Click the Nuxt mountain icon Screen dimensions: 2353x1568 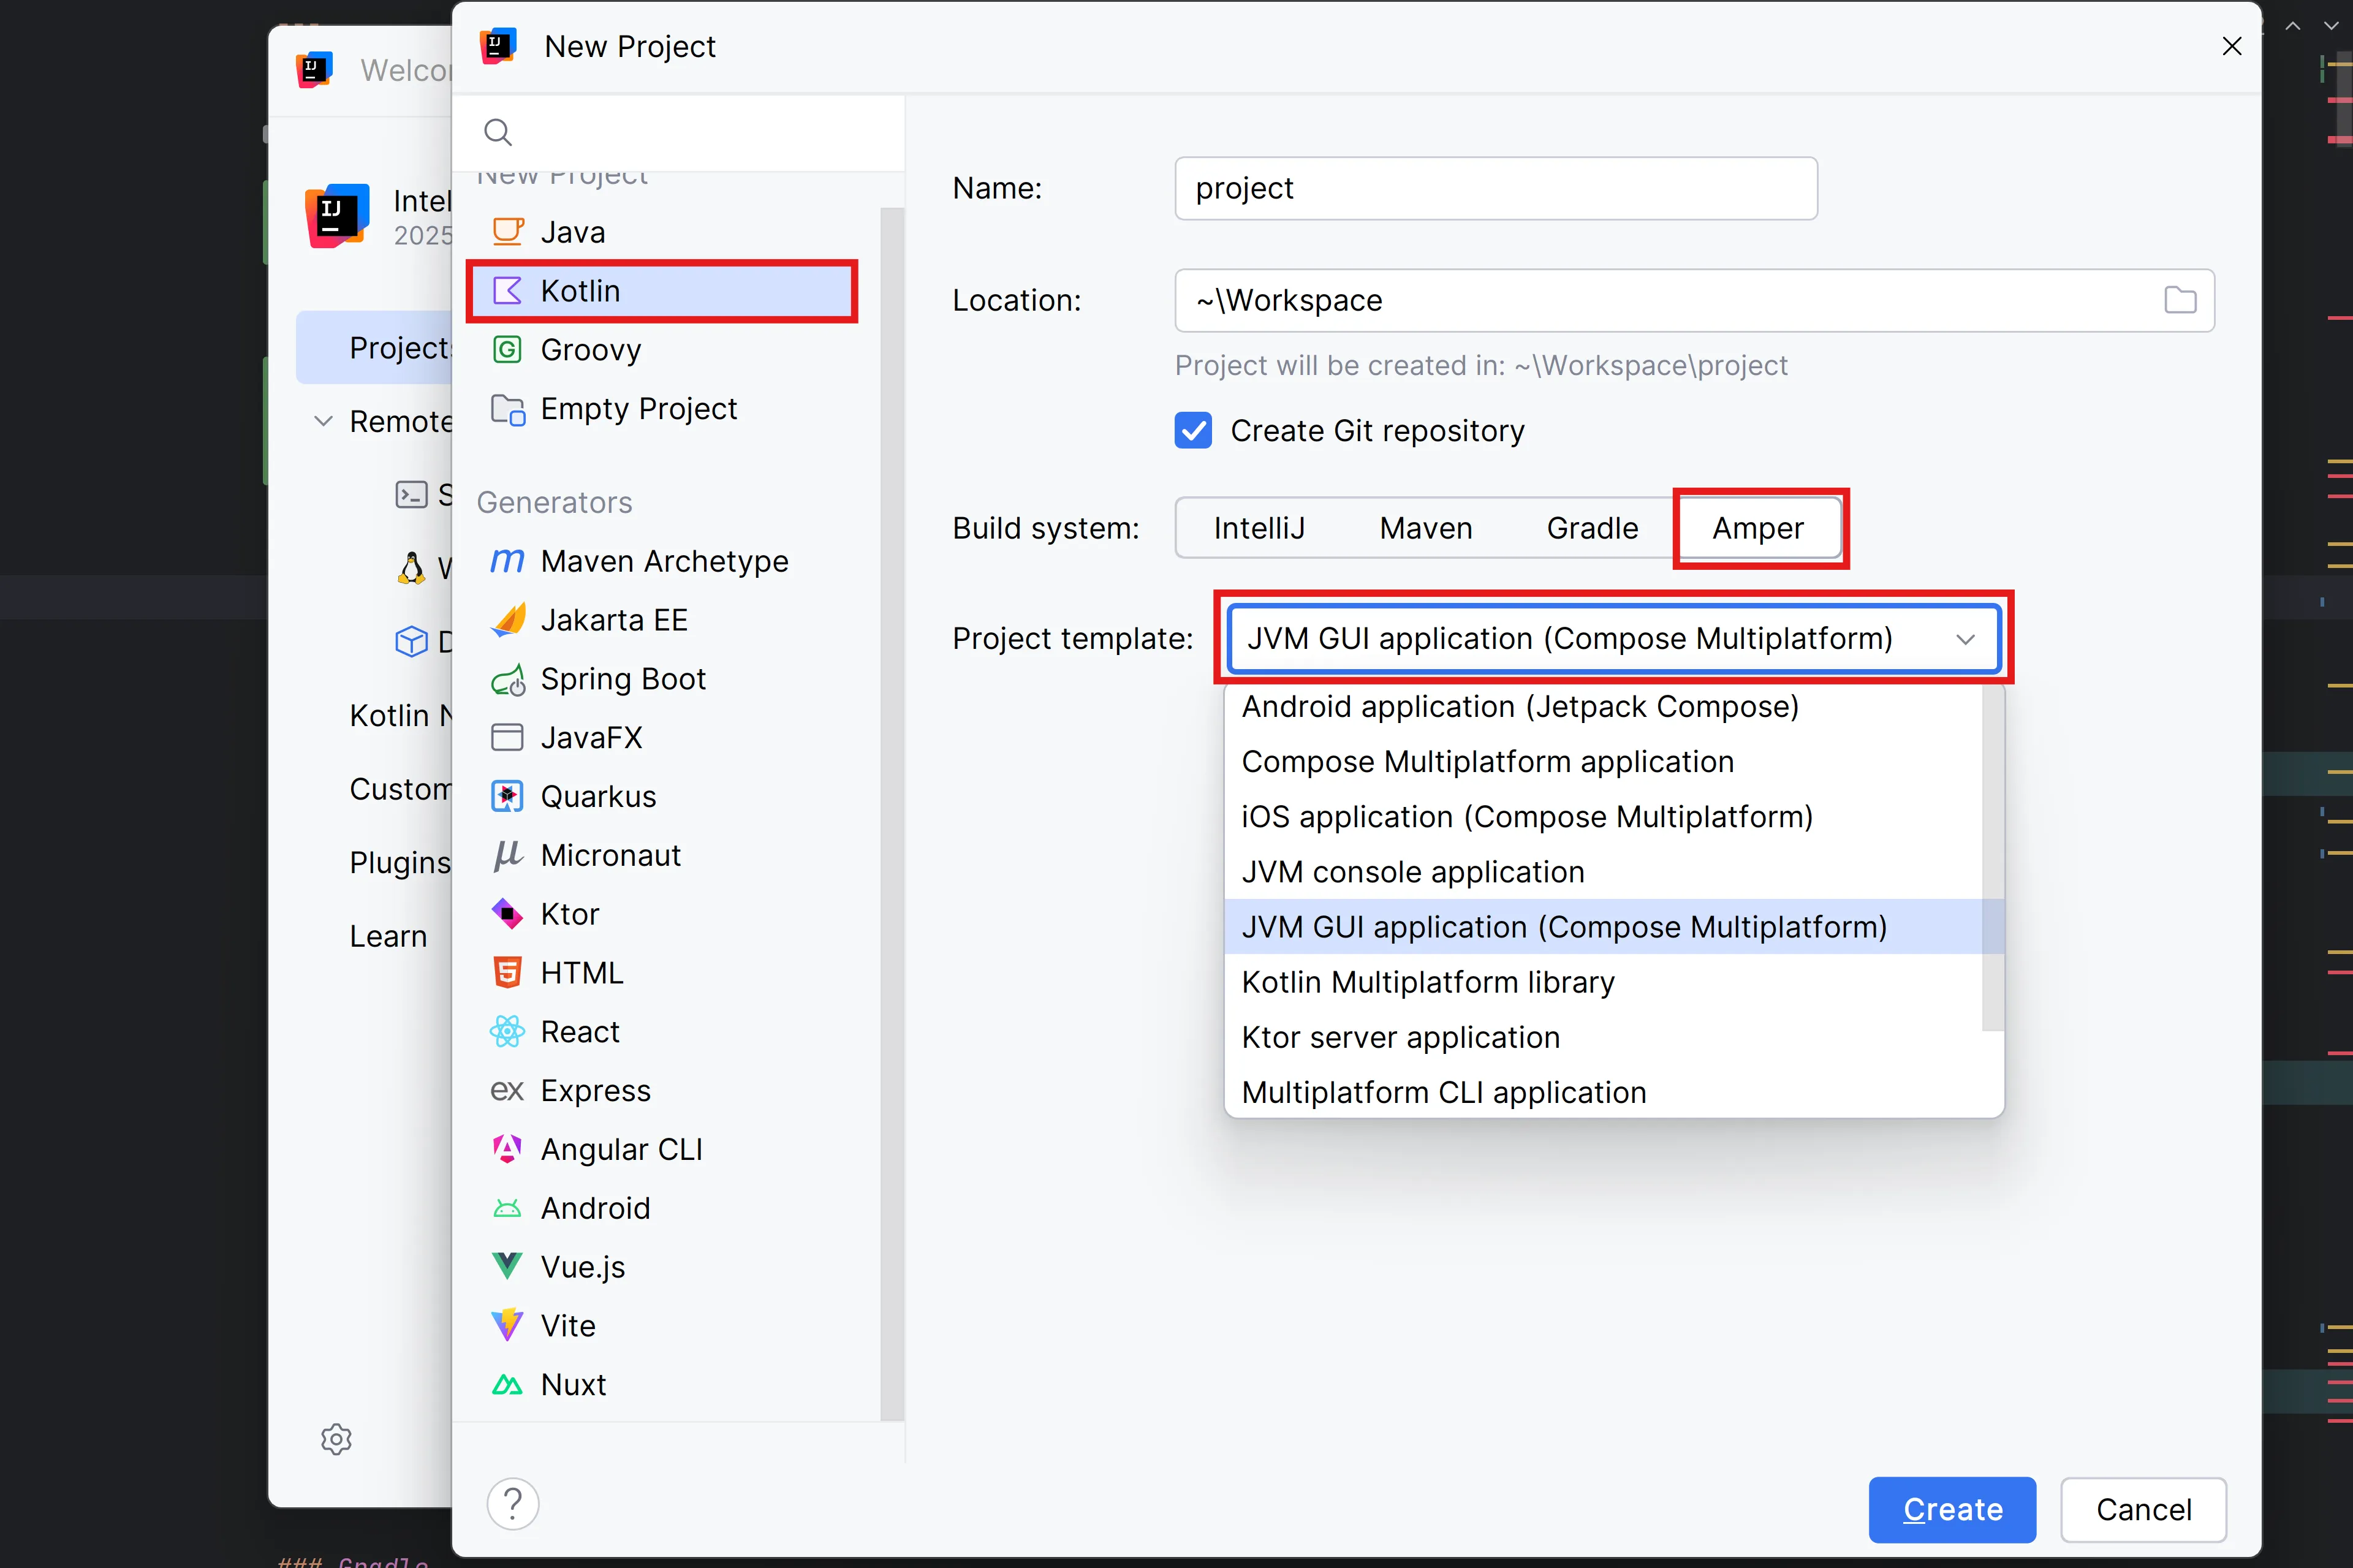[x=508, y=1385]
